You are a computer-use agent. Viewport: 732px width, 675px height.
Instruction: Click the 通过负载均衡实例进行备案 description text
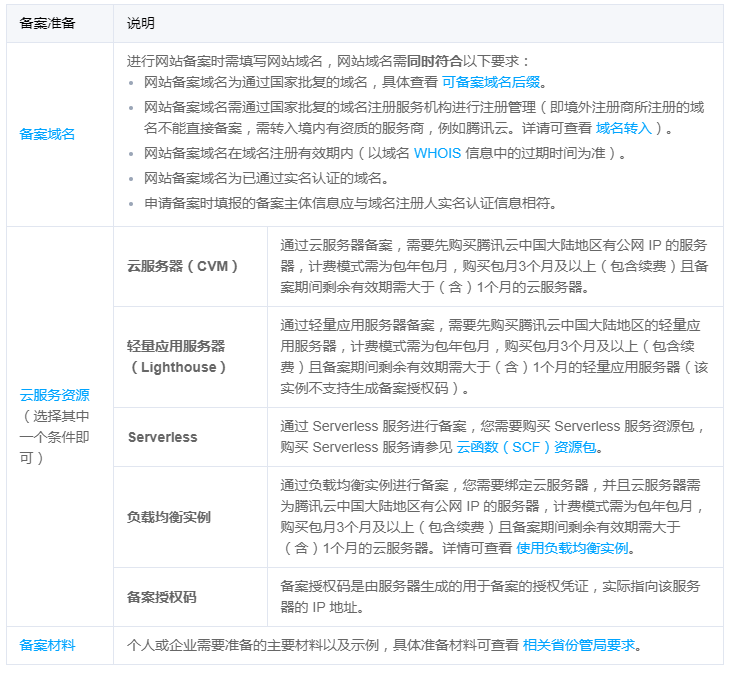click(492, 517)
